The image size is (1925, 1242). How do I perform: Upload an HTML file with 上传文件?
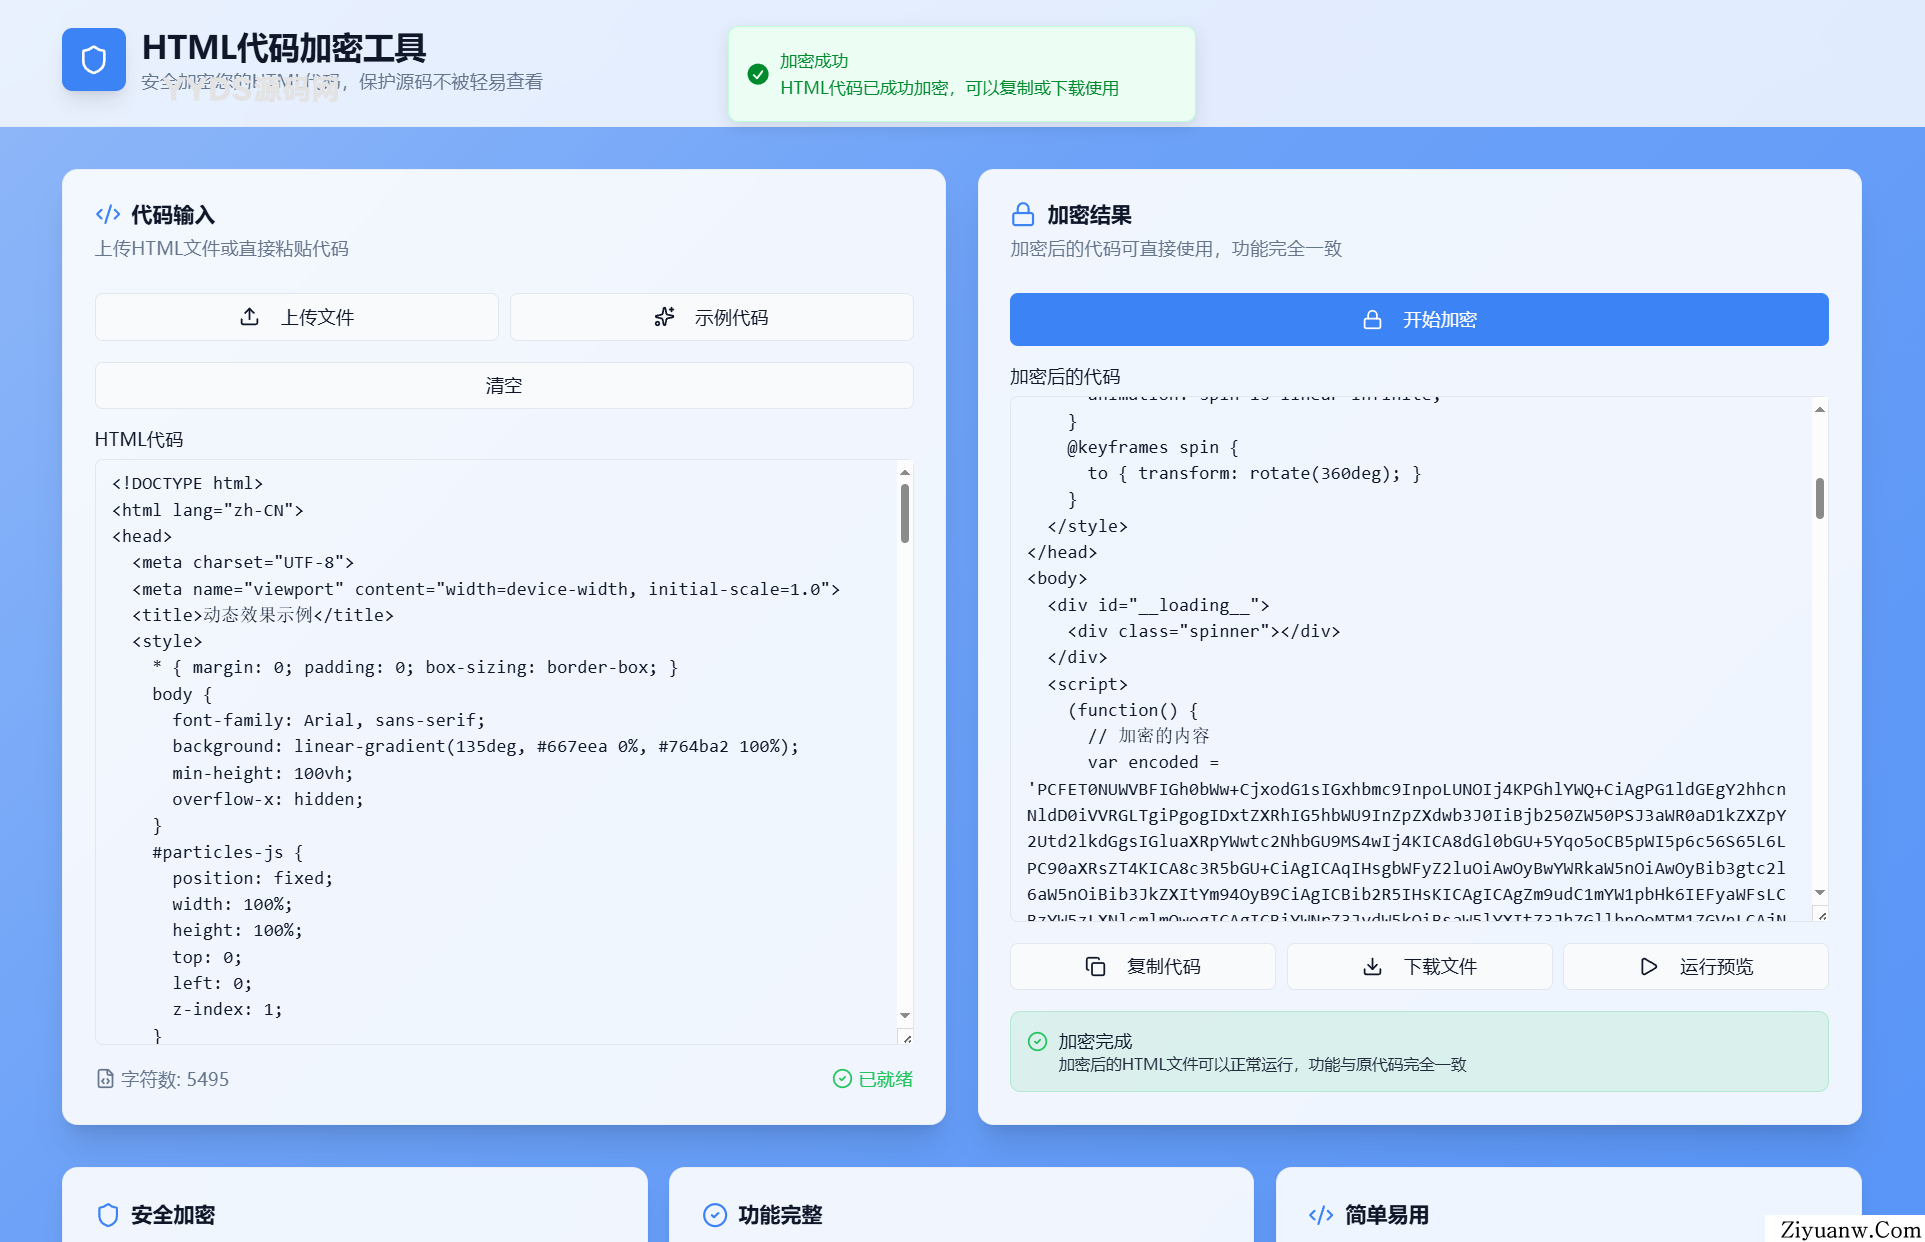tap(297, 317)
